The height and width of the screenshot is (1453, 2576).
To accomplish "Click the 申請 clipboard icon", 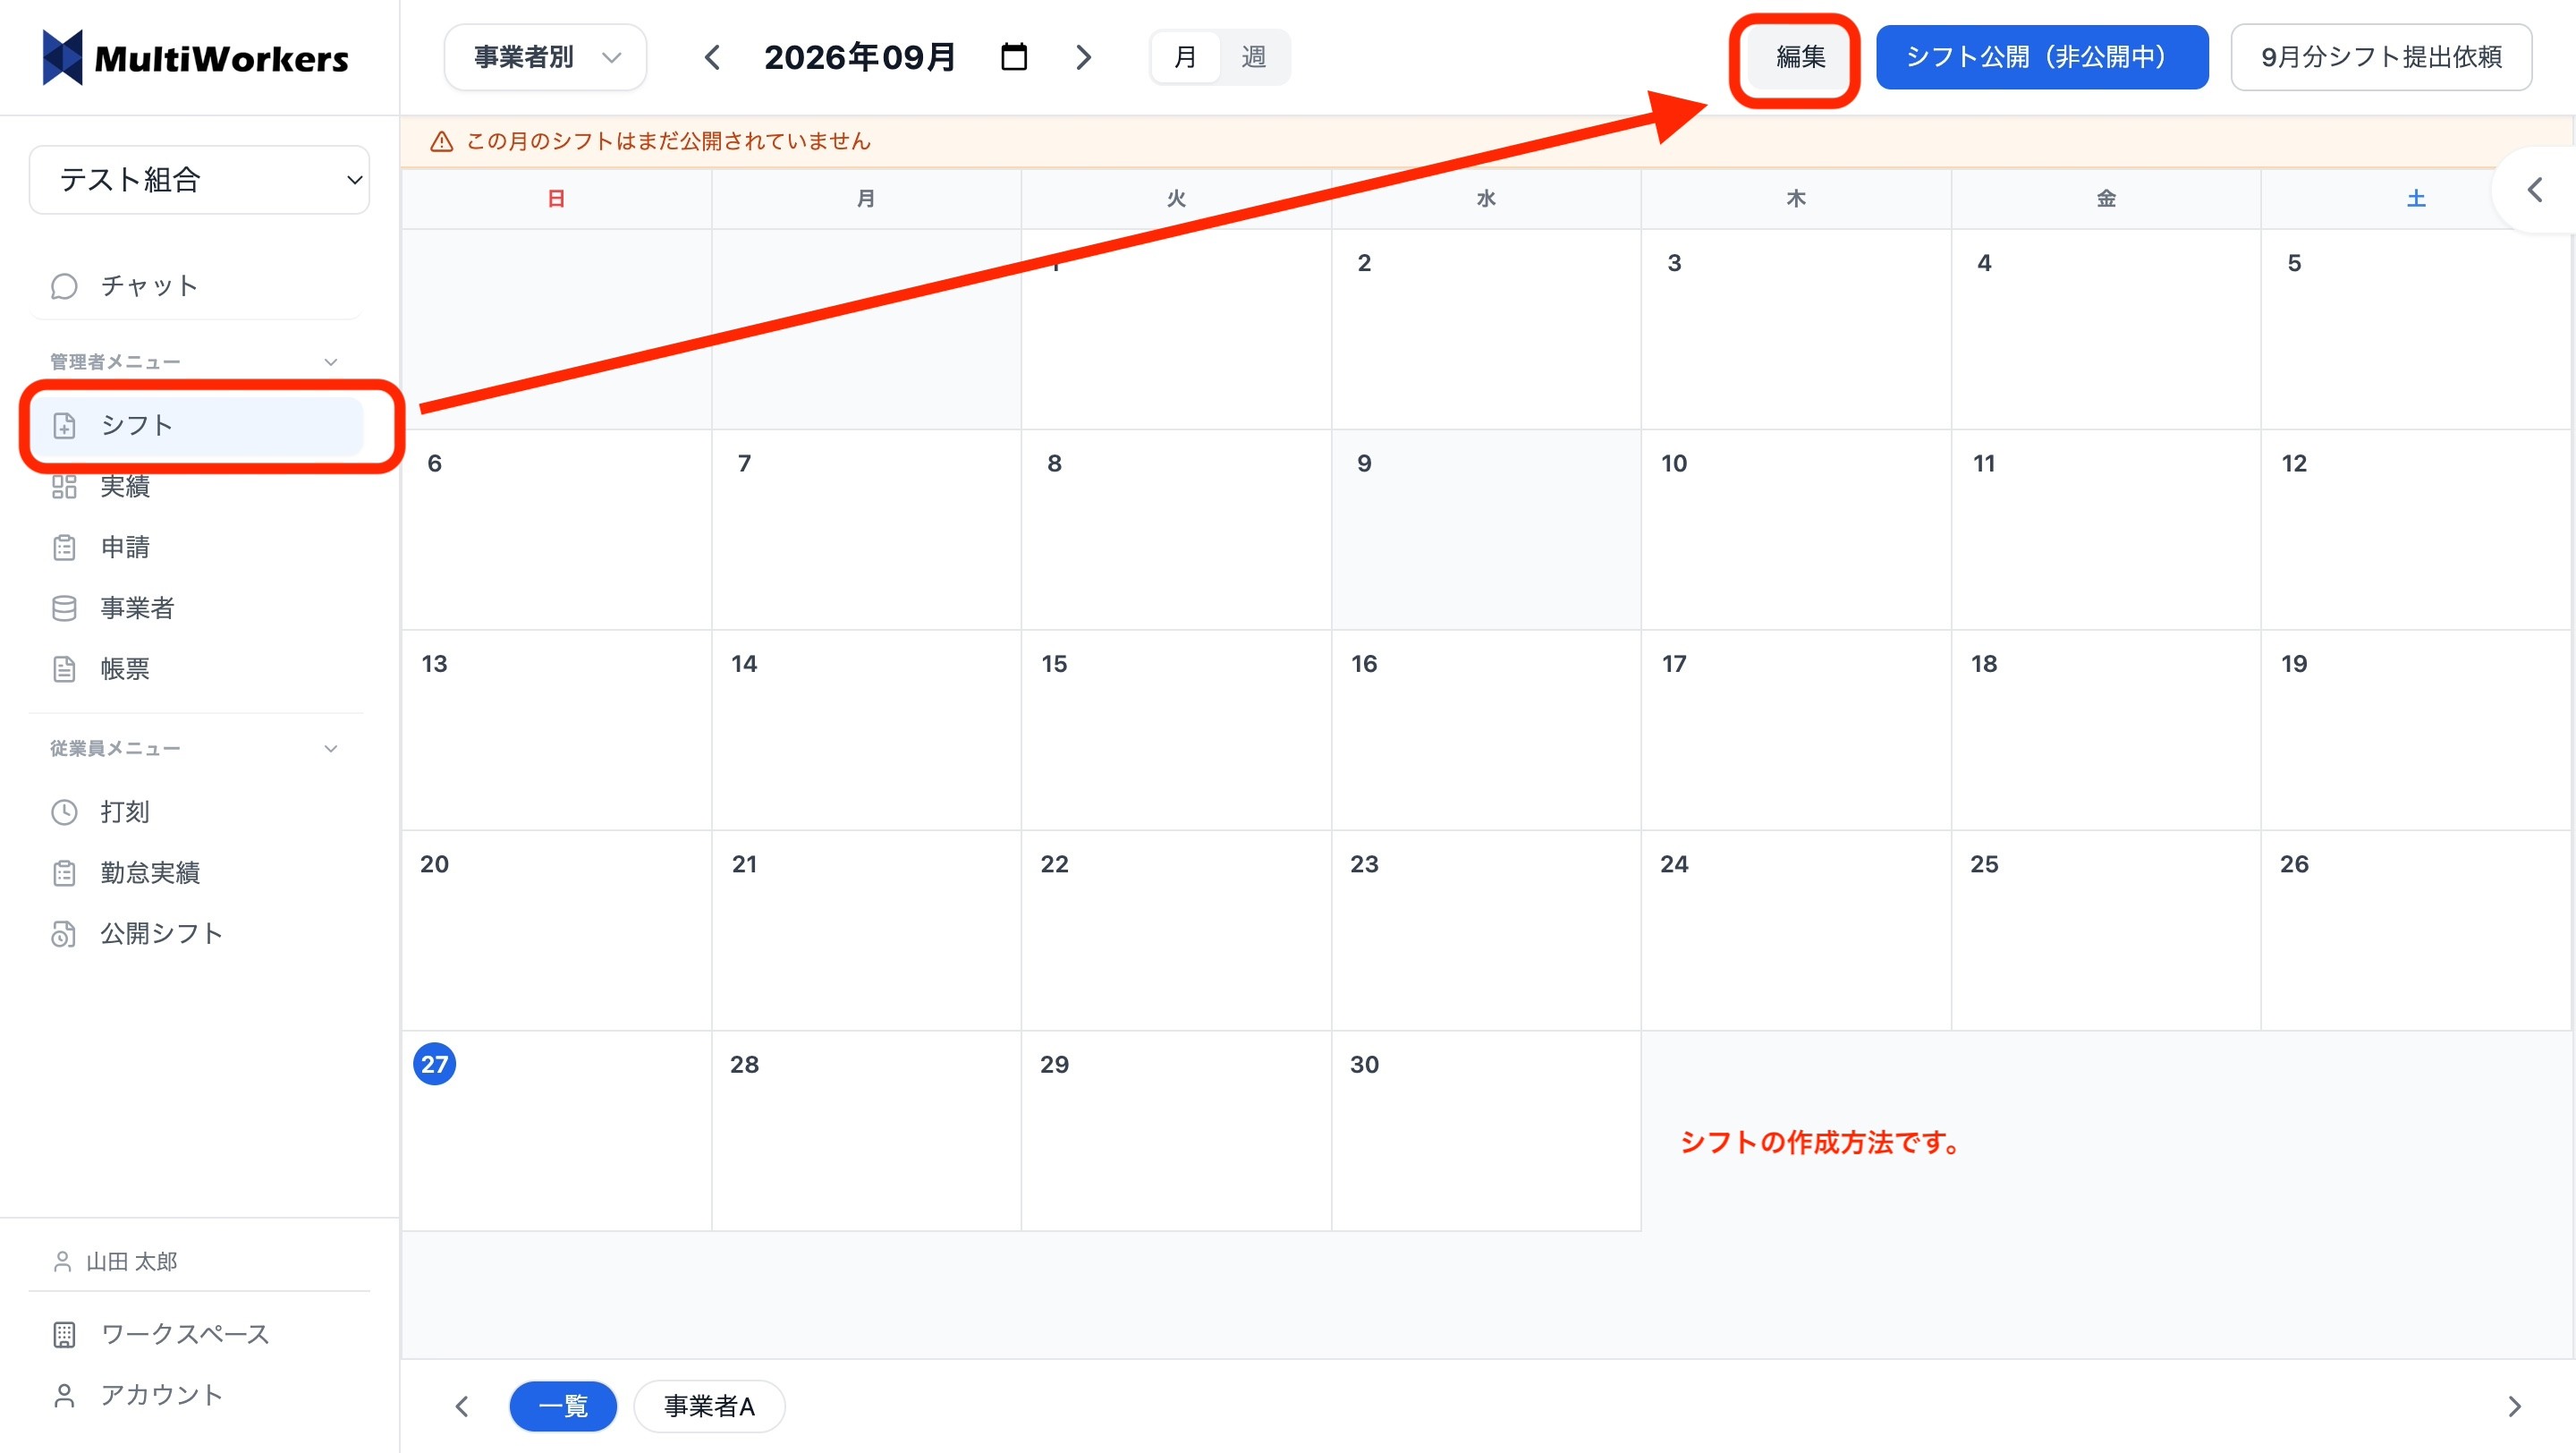I will point(64,548).
